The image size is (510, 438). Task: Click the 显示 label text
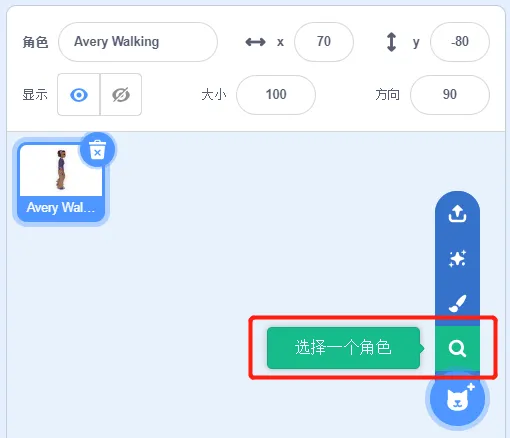coord(35,95)
